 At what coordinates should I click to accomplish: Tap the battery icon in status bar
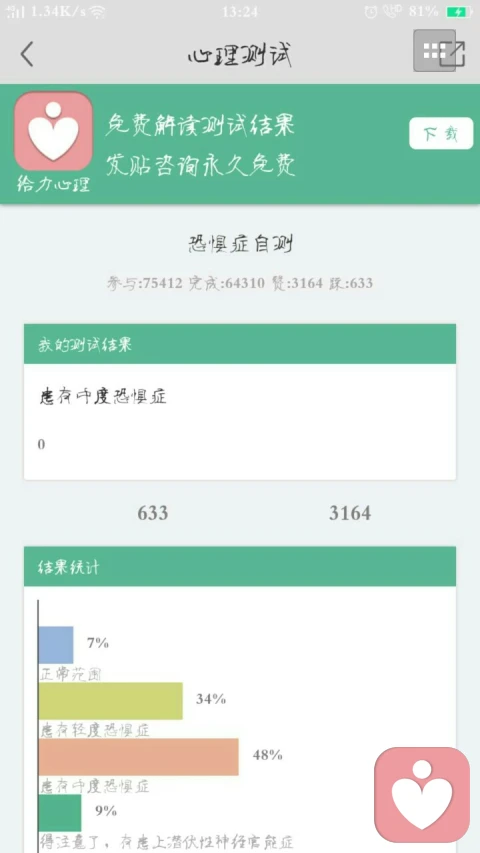[x=458, y=11]
